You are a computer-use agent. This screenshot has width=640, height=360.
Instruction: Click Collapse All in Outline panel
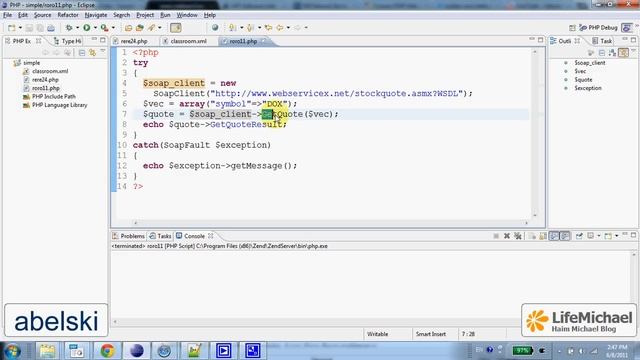602,53
